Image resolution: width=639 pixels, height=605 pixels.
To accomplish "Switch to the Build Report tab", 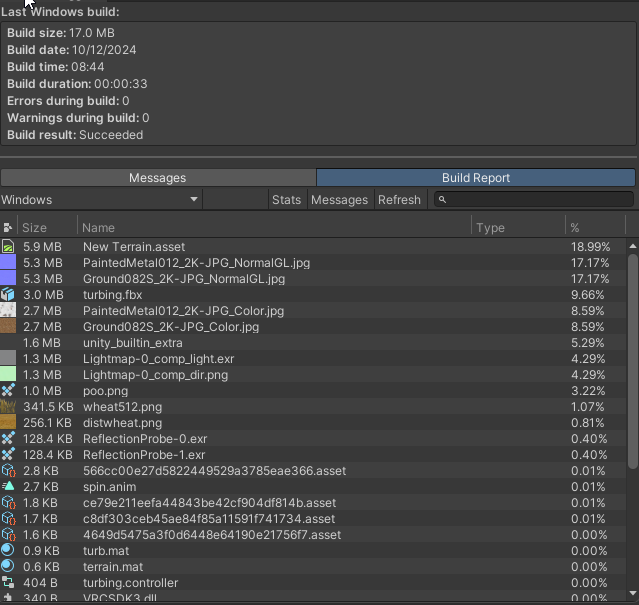I will (x=476, y=178).
